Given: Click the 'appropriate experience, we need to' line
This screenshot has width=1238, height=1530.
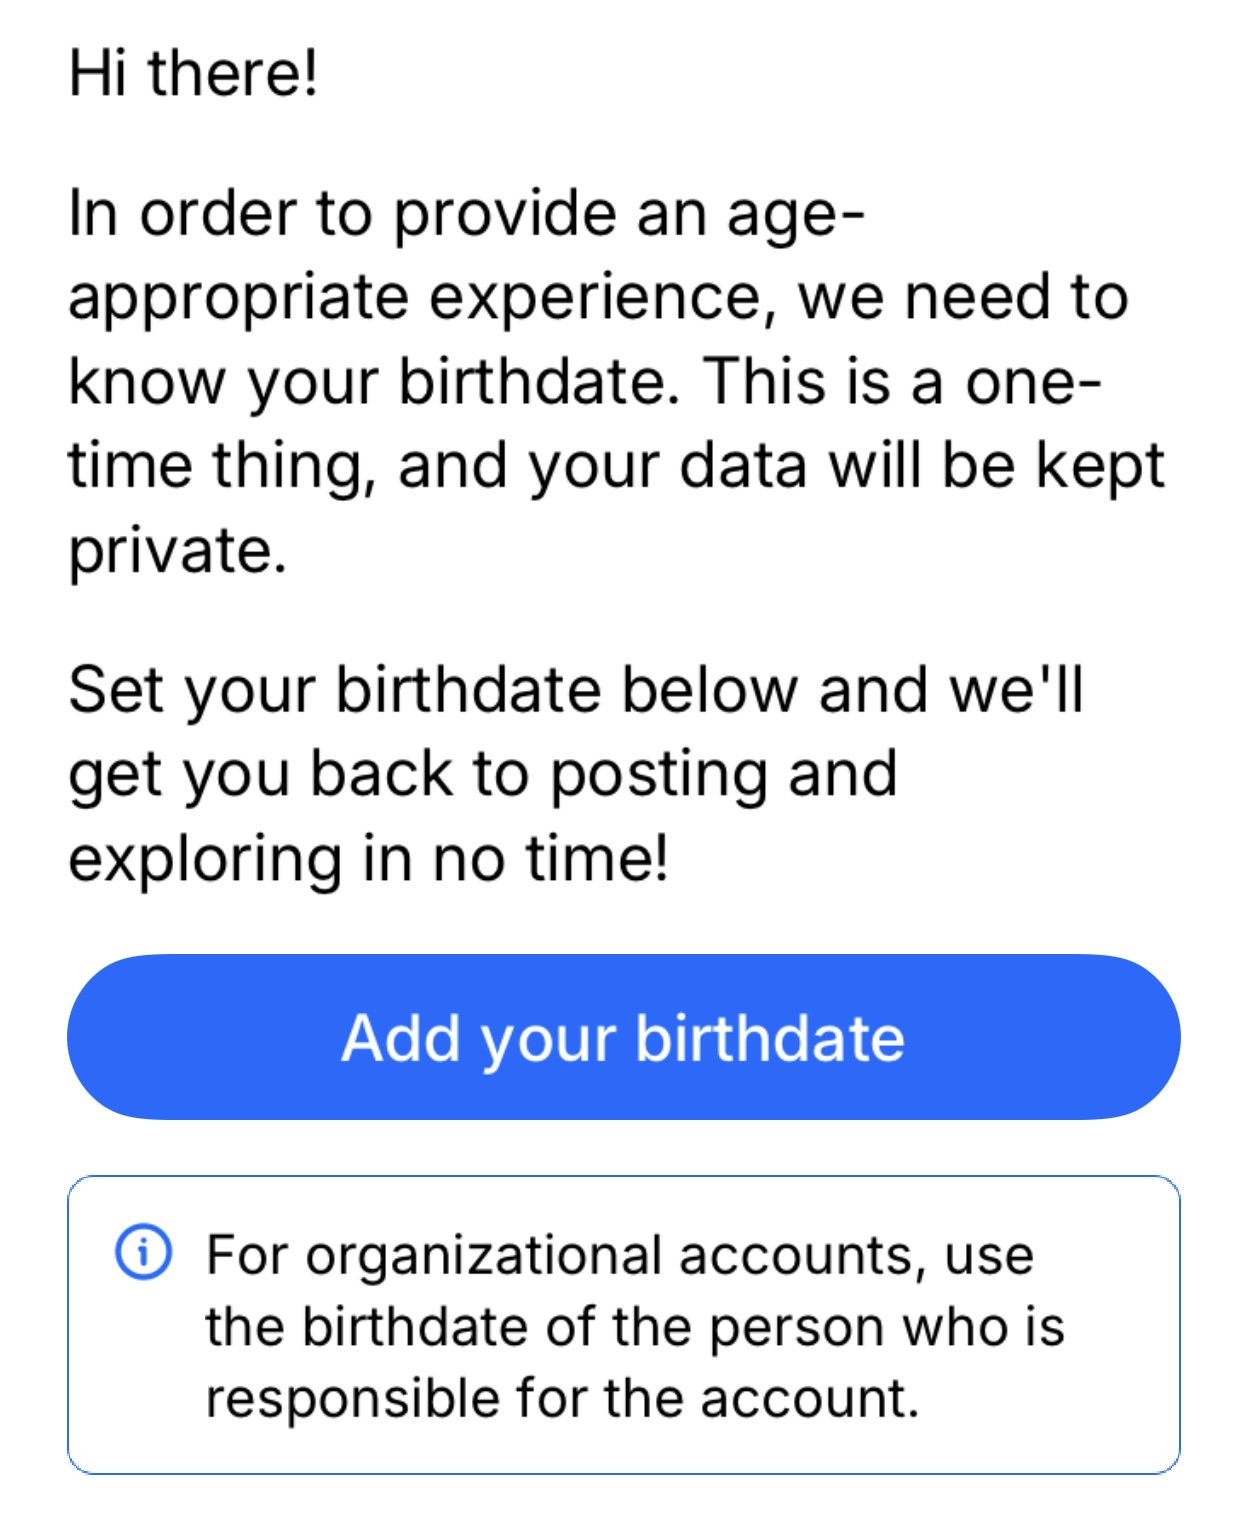Looking at the screenshot, I should click(x=598, y=298).
